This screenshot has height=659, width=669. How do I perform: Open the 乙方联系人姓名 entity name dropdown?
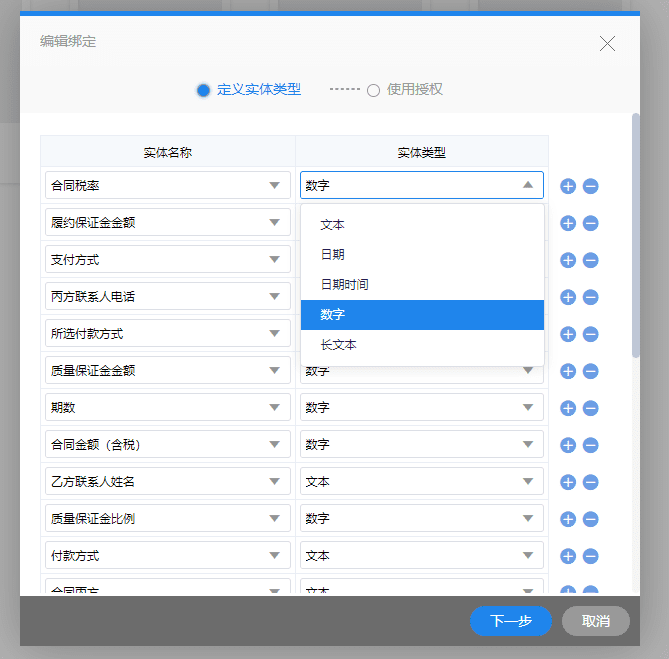[x=168, y=481]
